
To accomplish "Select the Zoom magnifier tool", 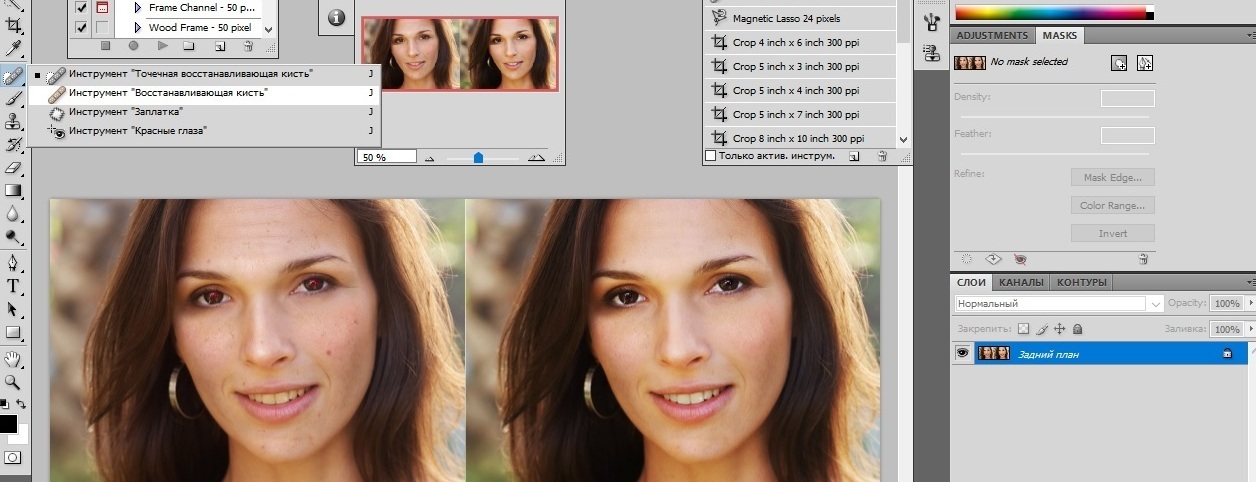I will (14, 382).
